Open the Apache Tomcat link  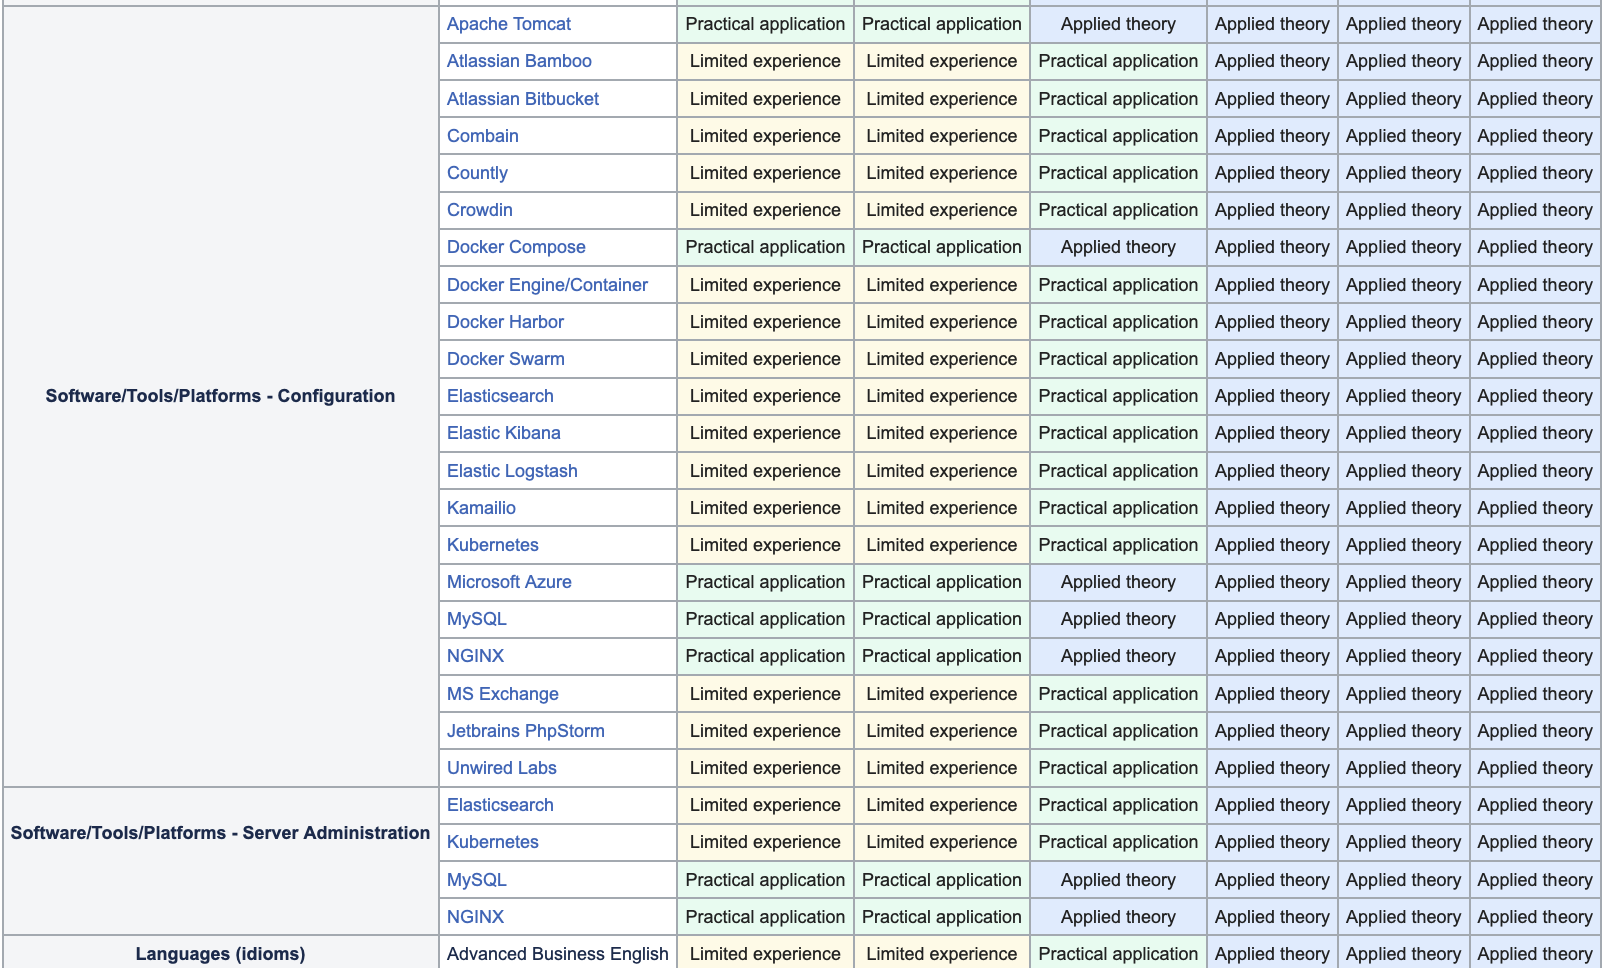click(508, 24)
